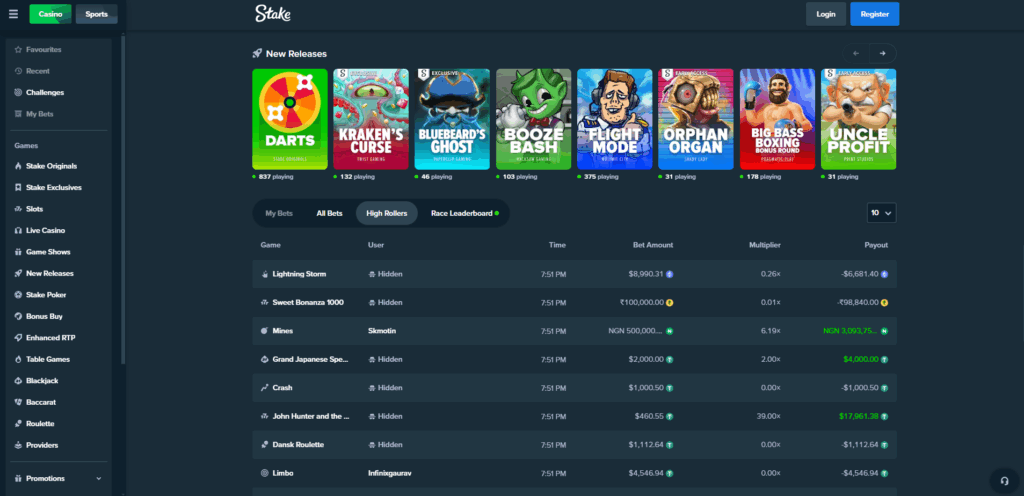Go to next New Releases carousel page
The height and width of the screenshot is (496, 1024).
[883, 54]
